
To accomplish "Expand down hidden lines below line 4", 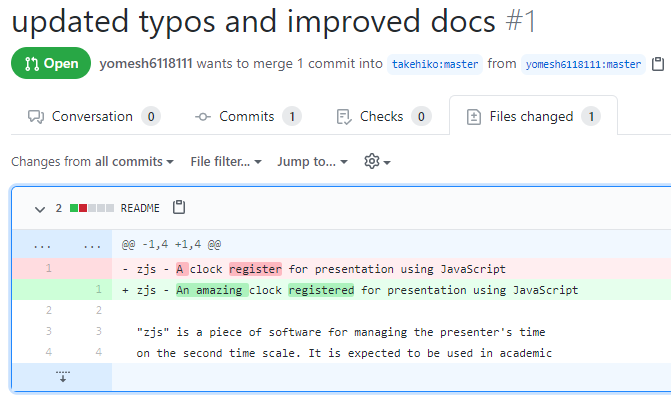I will (62, 377).
